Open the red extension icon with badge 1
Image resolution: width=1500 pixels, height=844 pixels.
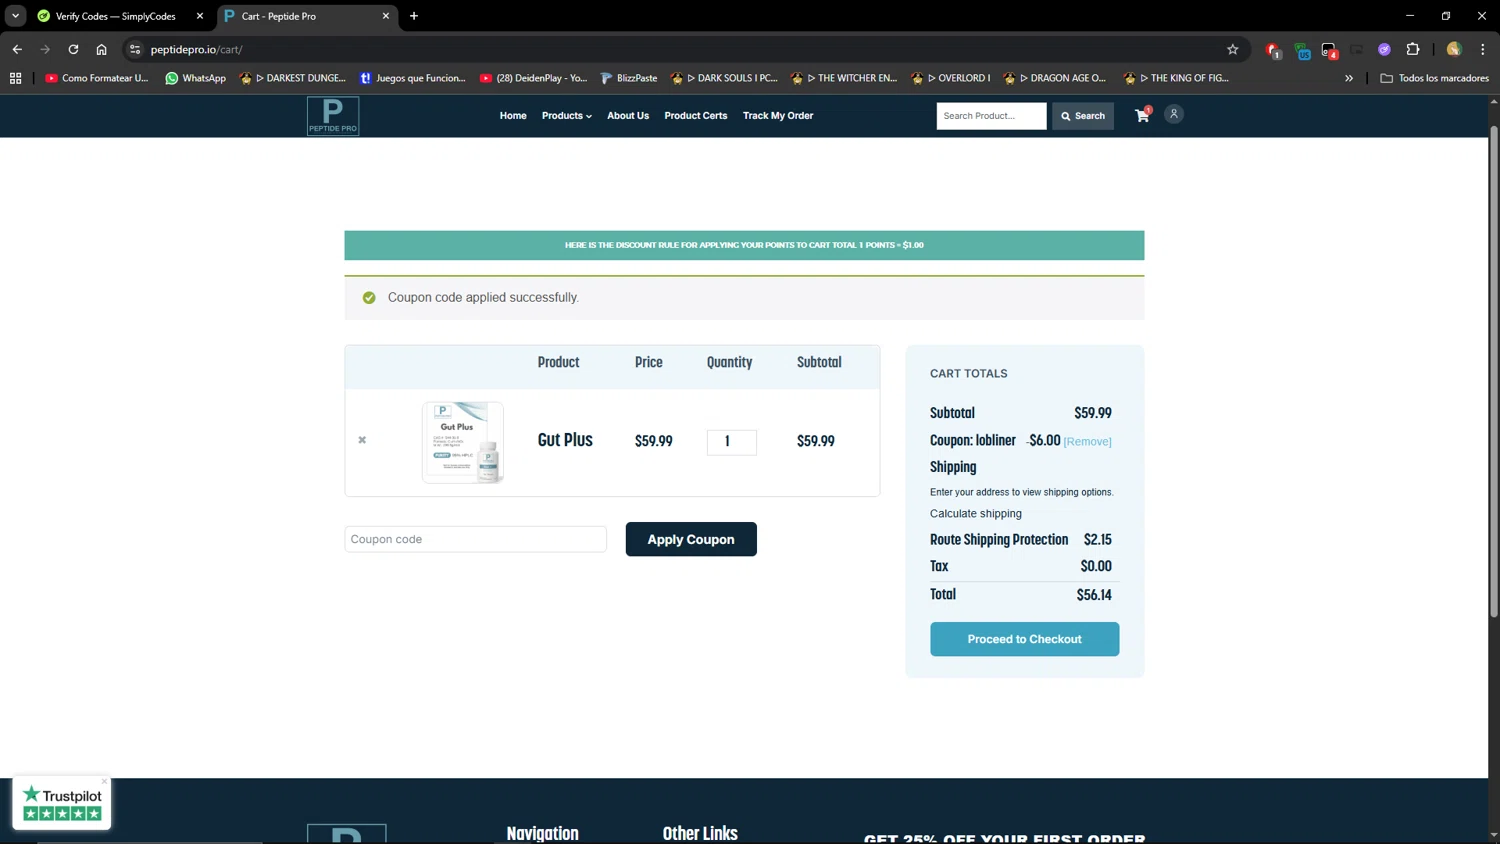pyautogui.click(x=1273, y=50)
